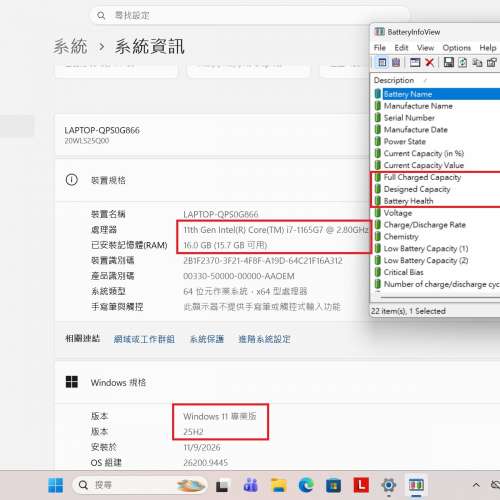Select the Voltage row
The height and width of the screenshot is (500, 500).
(x=437, y=213)
